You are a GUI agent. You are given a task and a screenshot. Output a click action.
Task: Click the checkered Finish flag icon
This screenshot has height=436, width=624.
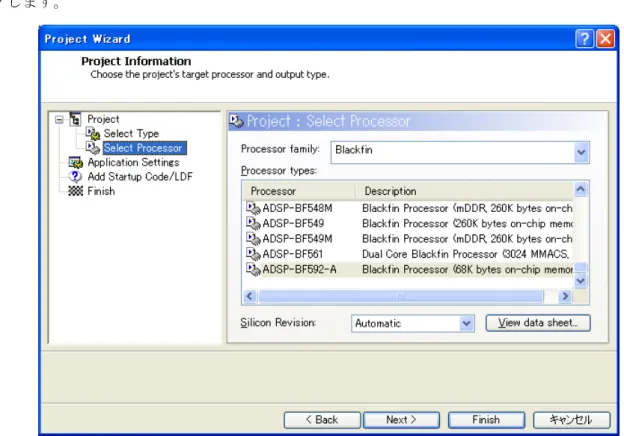[x=75, y=191]
